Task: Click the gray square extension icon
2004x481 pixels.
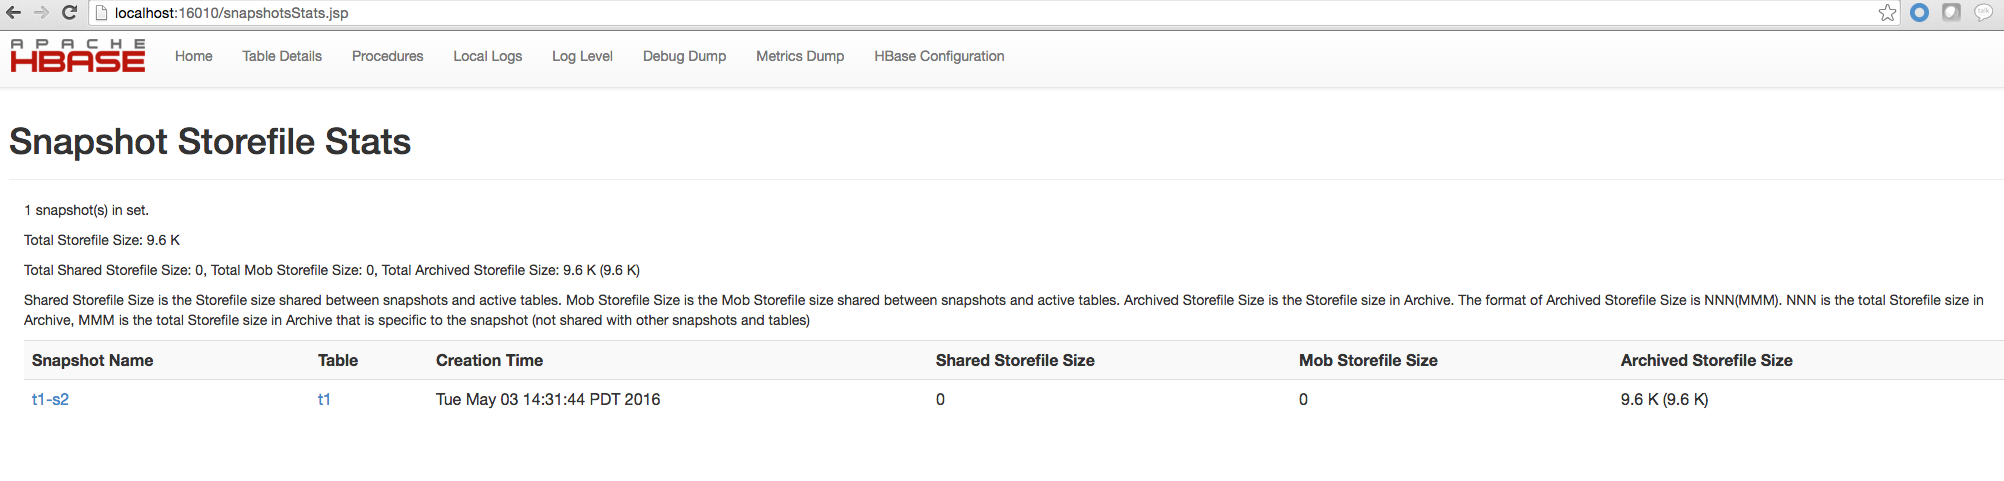Action: pos(1951,13)
